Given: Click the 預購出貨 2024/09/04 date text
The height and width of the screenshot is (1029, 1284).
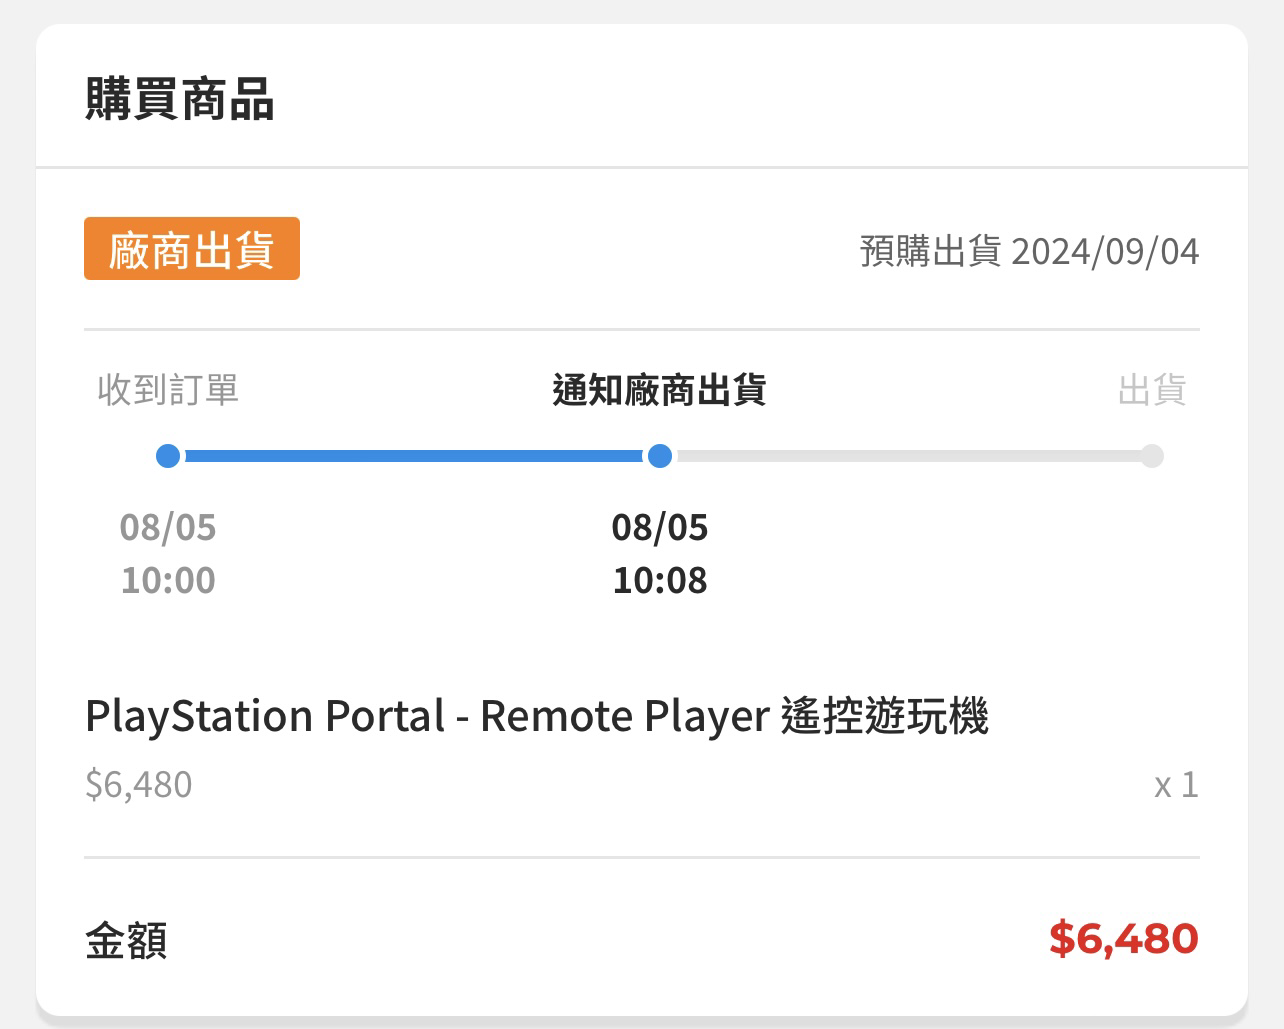Looking at the screenshot, I should (x=1029, y=250).
